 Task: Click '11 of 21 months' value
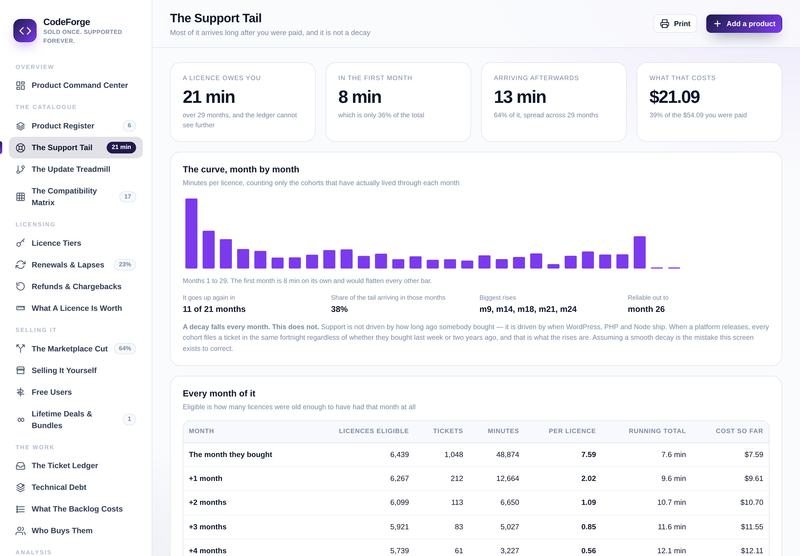click(x=214, y=309)
